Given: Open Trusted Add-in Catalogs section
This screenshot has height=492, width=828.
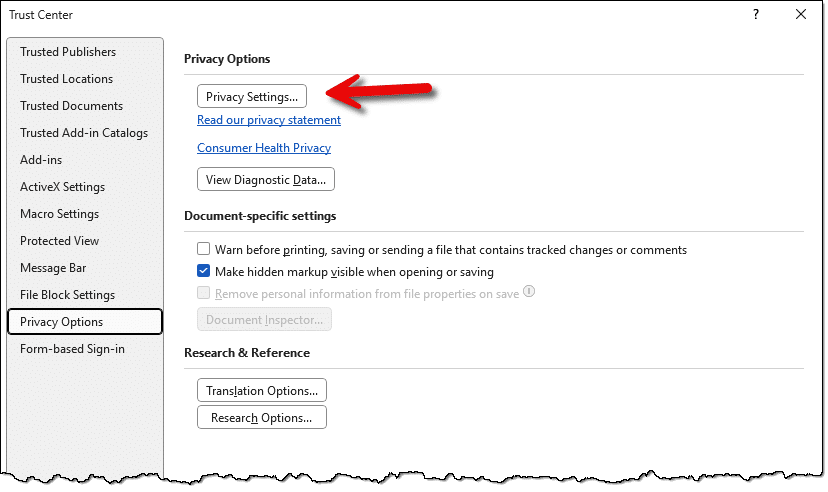Looking at the screenshot, I should coord(84,133).
